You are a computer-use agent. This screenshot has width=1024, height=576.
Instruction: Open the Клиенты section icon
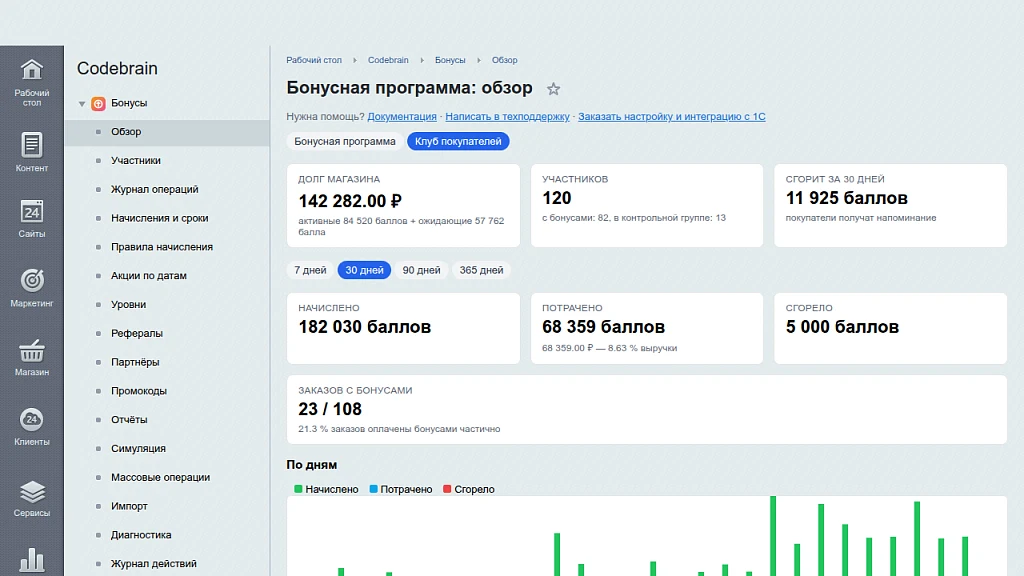[31, 419]
